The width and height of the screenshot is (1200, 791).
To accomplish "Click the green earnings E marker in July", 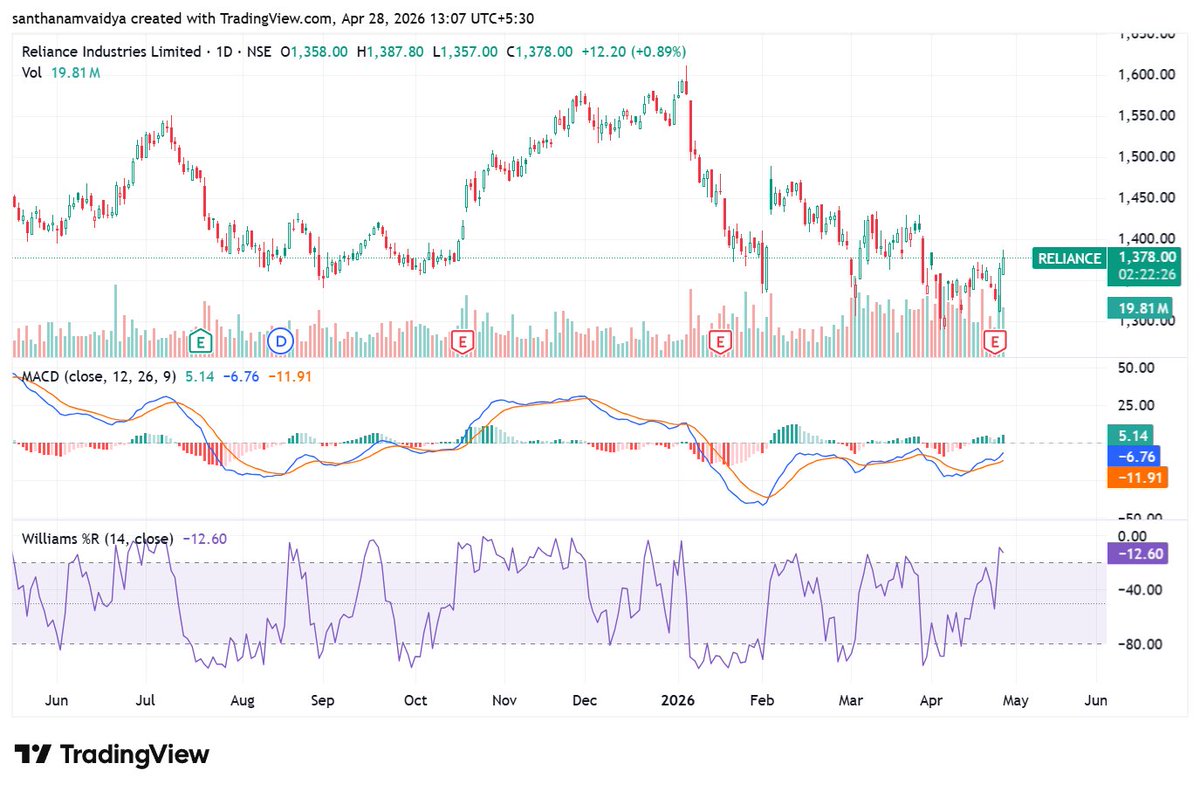I will [202, 342].
